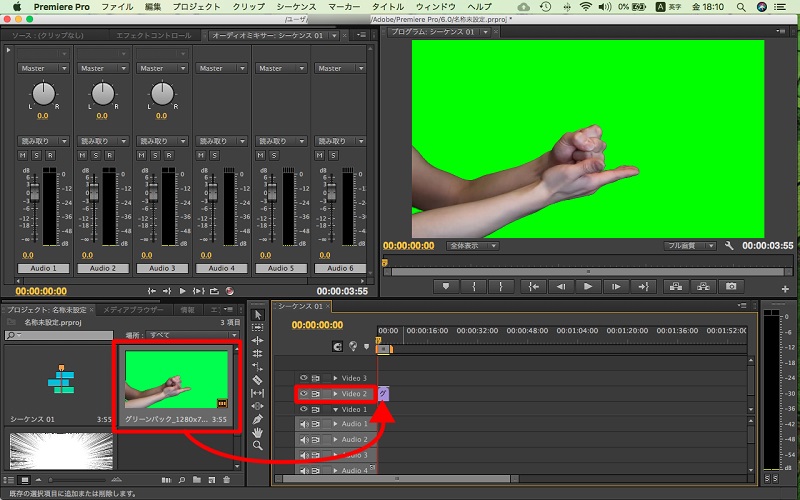Mute the Audio 1 mixer track with M
This screenshot has height=500, width=800.
tap(23, 156)
